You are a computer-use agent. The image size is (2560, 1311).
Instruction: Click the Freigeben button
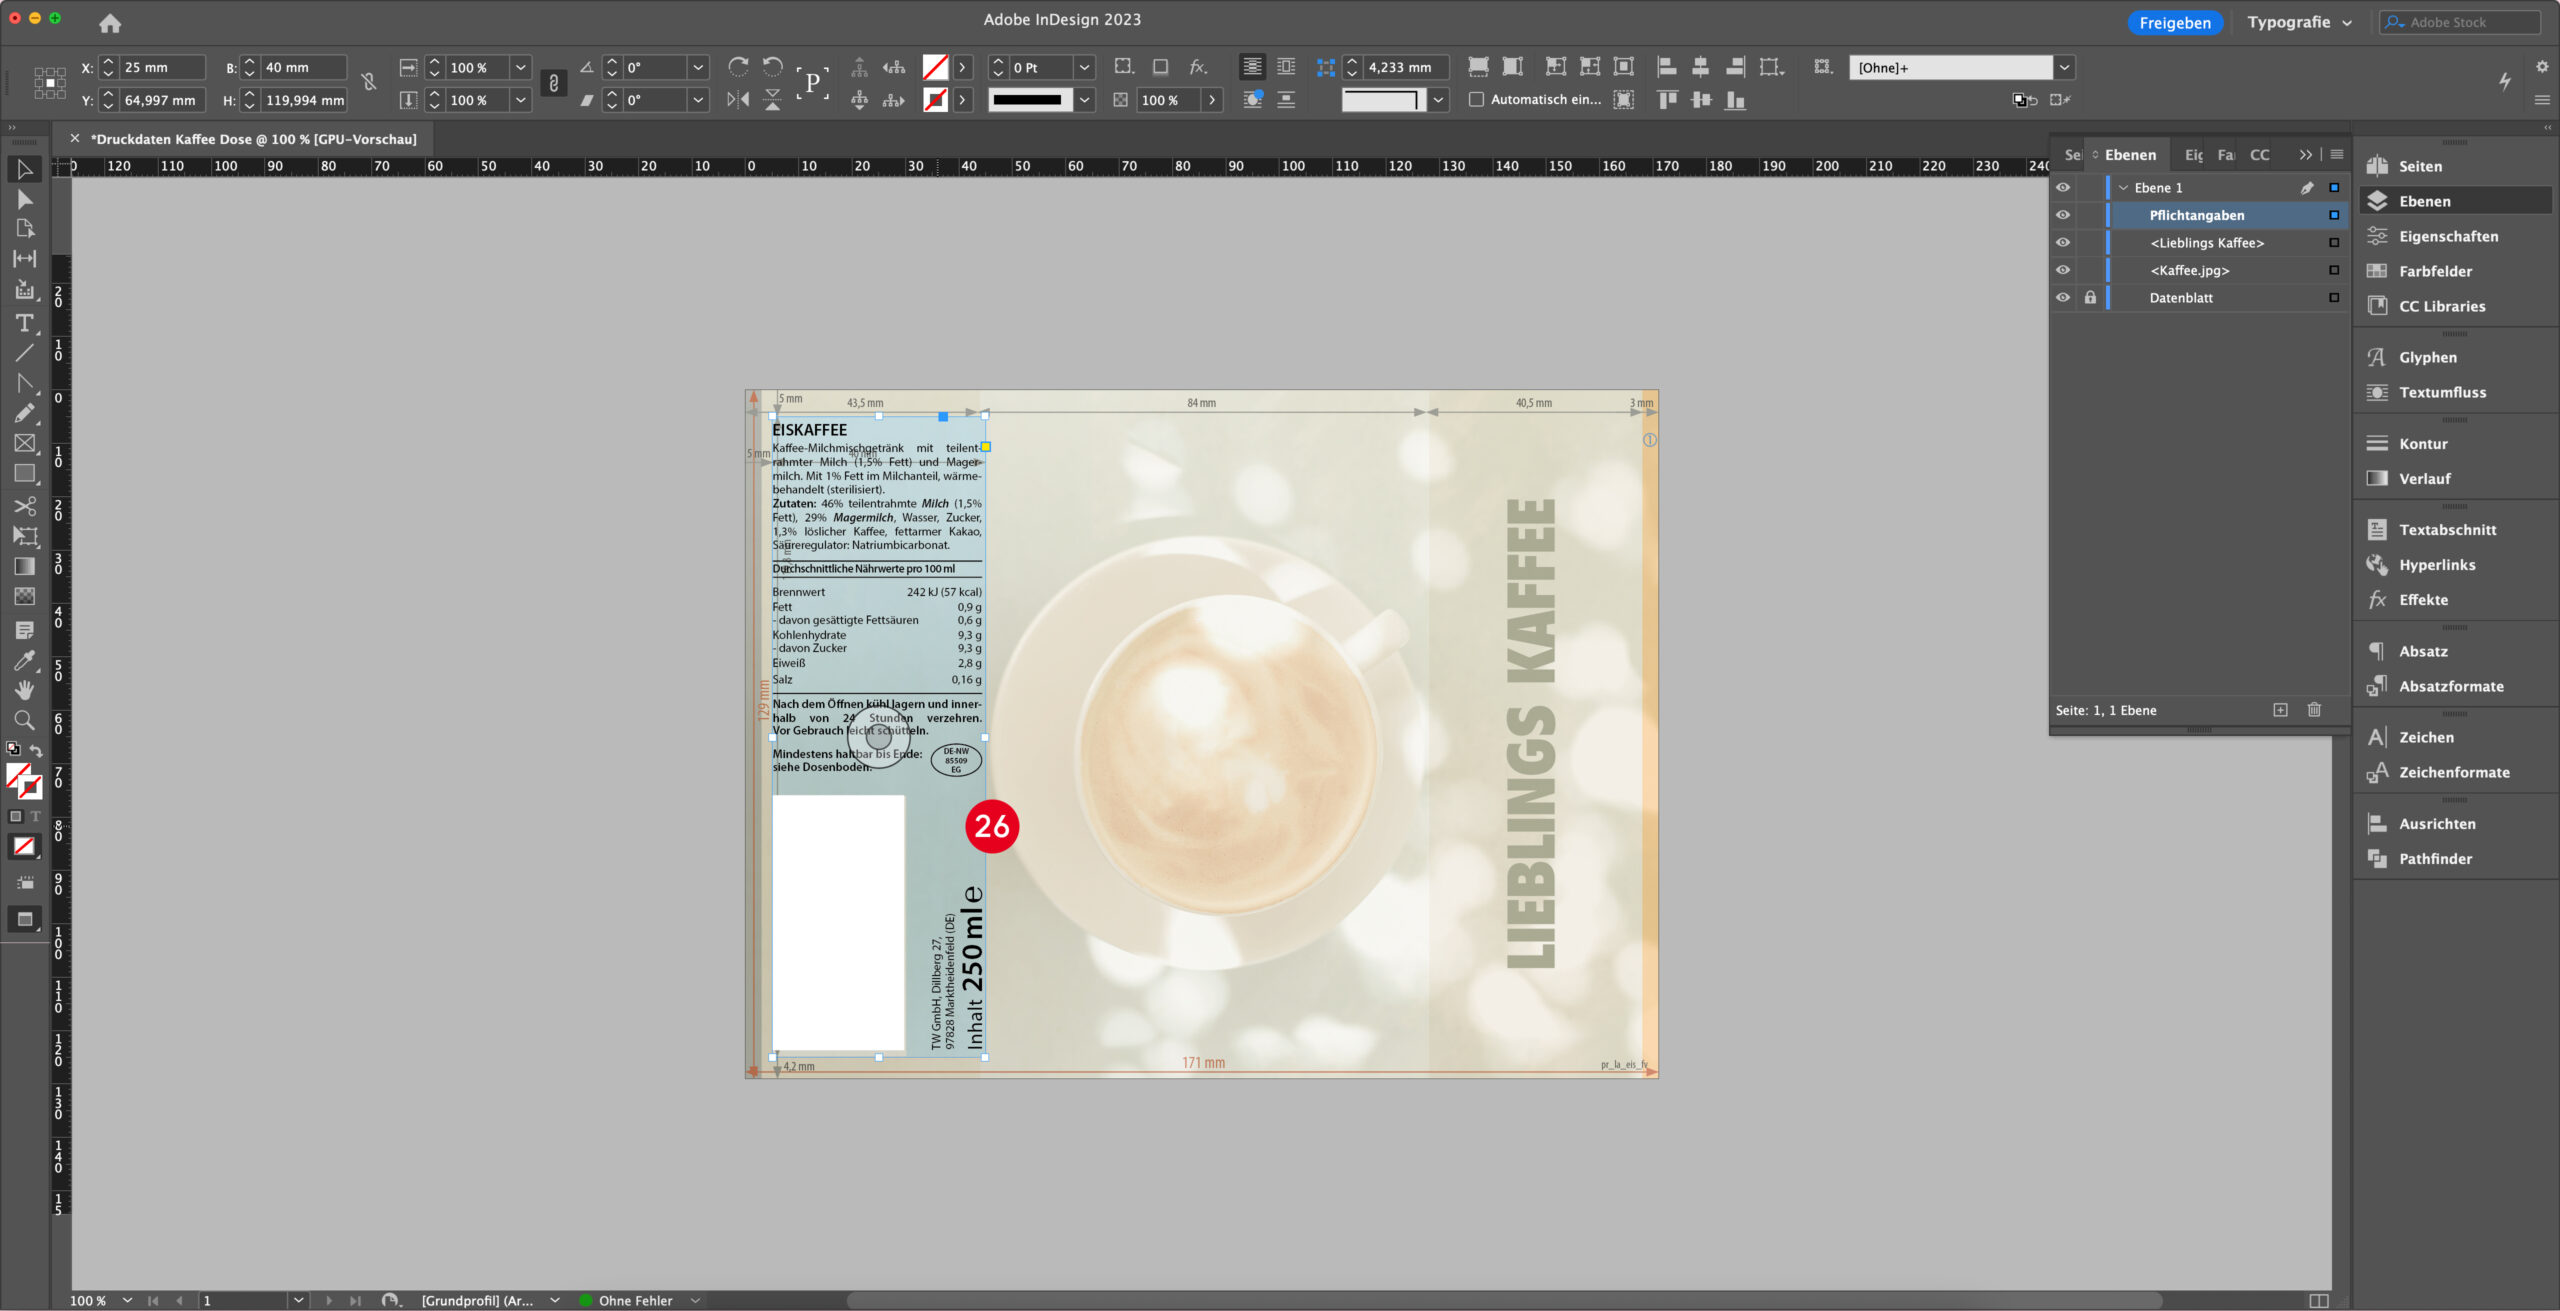(x=2176, y=22)
